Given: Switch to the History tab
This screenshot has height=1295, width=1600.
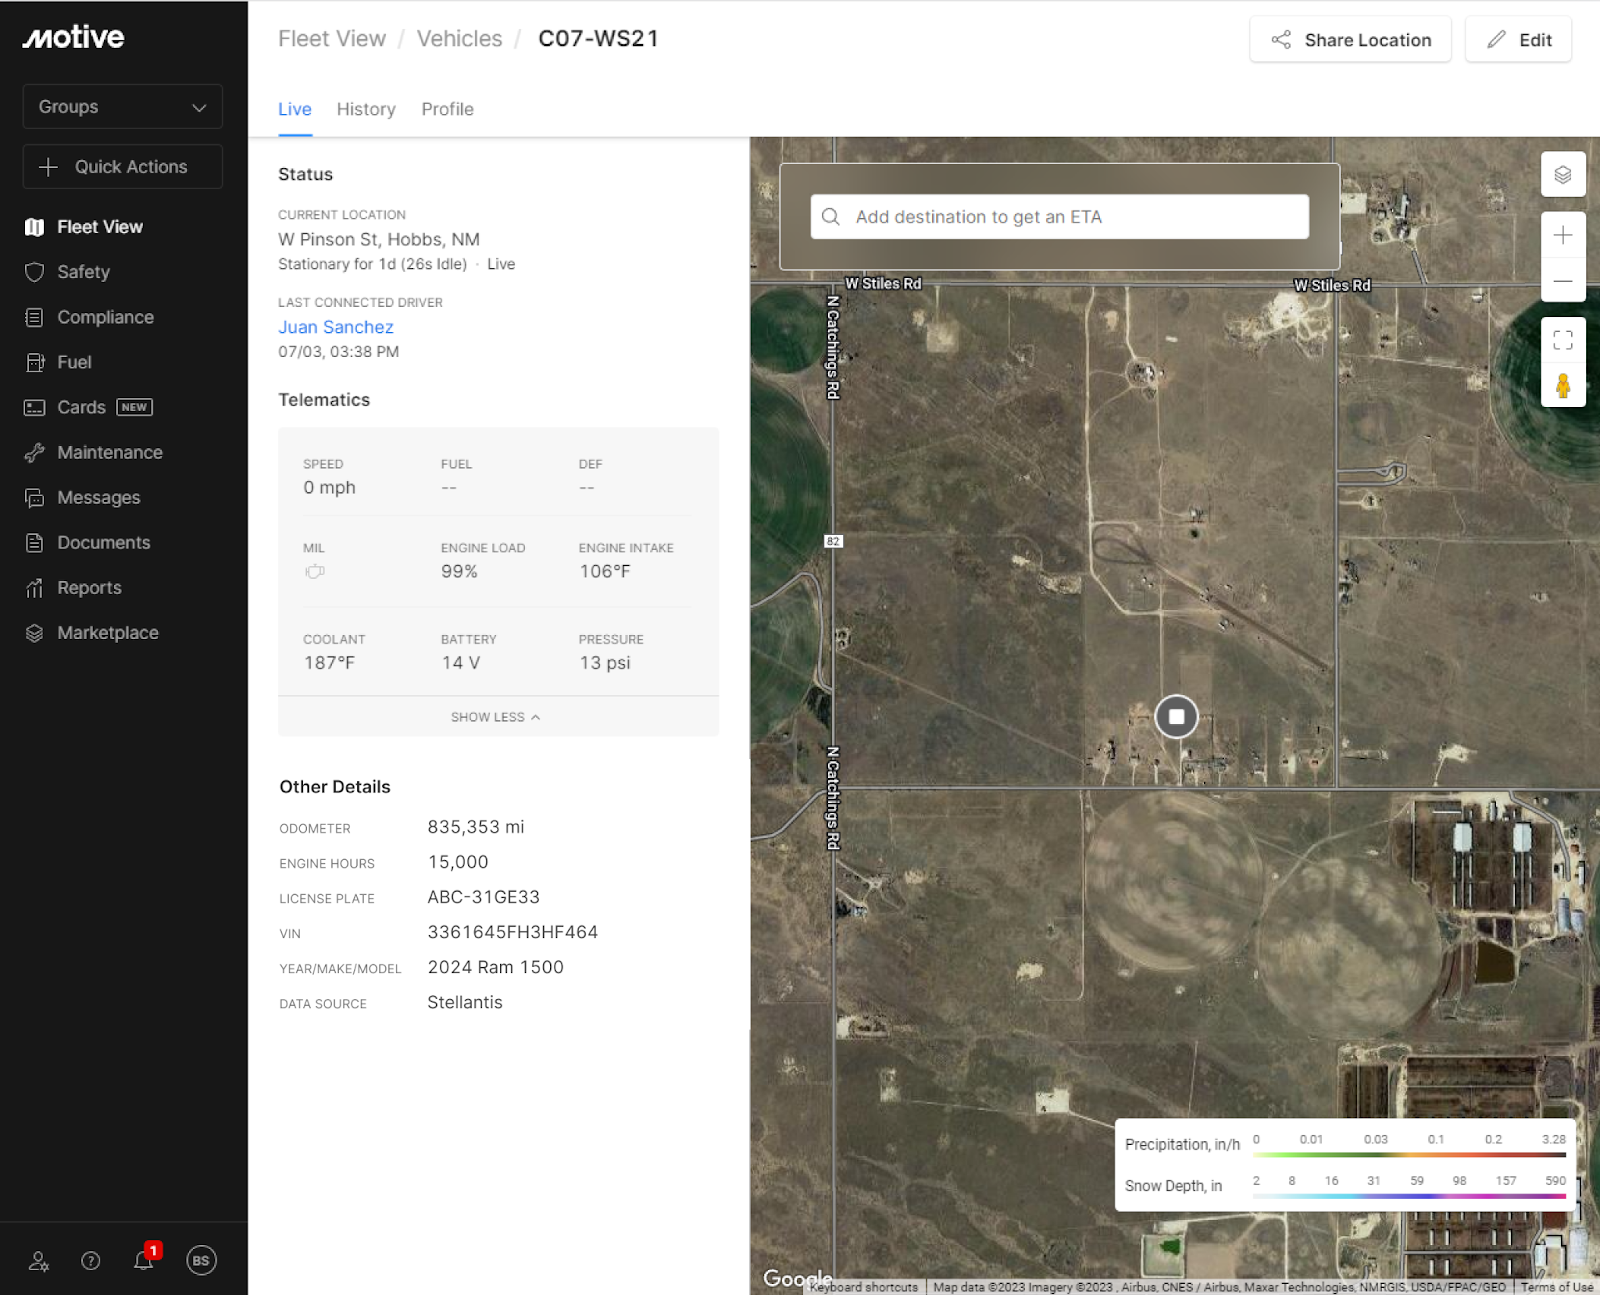Looking at the screenshot, I should (365, 109).
